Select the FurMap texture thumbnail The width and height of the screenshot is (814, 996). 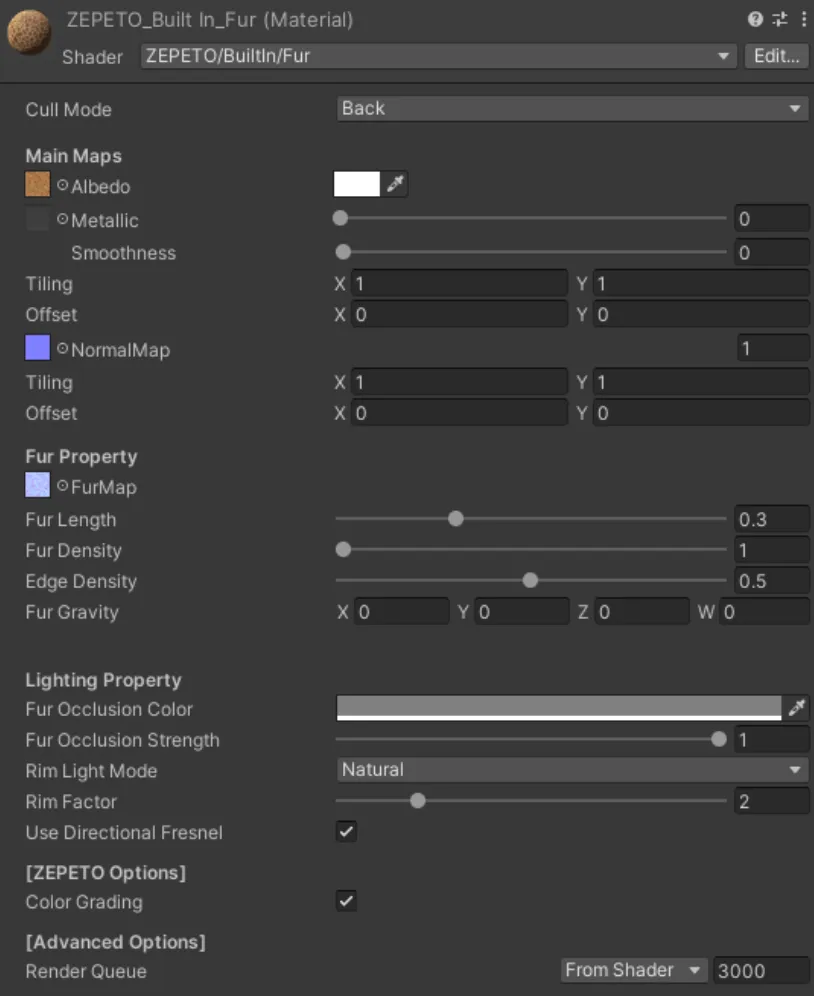[37, 485]
